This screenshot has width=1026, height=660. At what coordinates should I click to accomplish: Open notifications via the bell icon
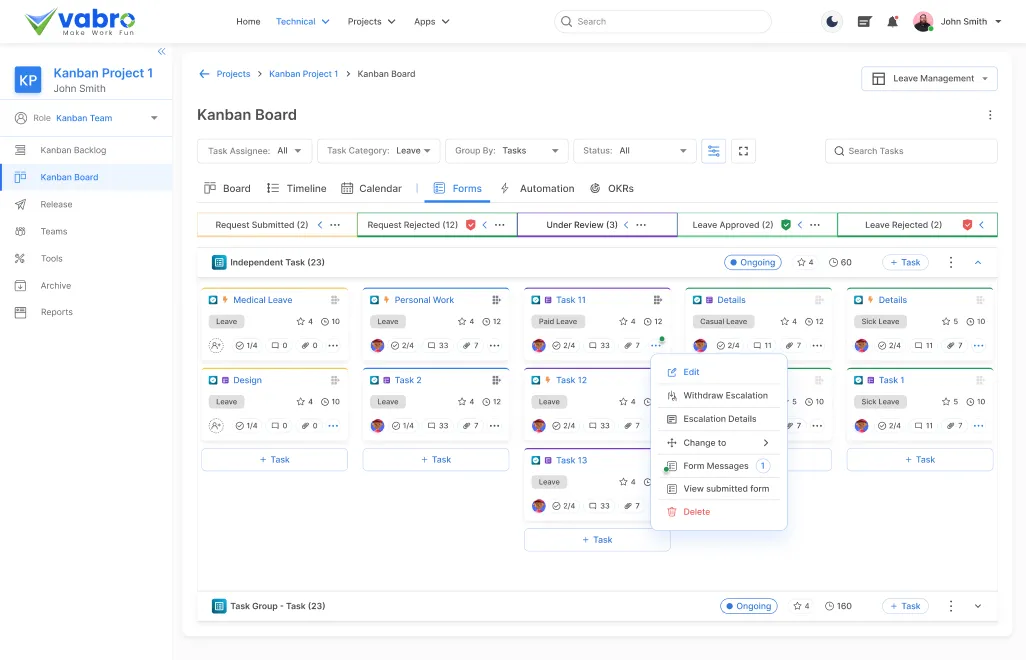892,20
